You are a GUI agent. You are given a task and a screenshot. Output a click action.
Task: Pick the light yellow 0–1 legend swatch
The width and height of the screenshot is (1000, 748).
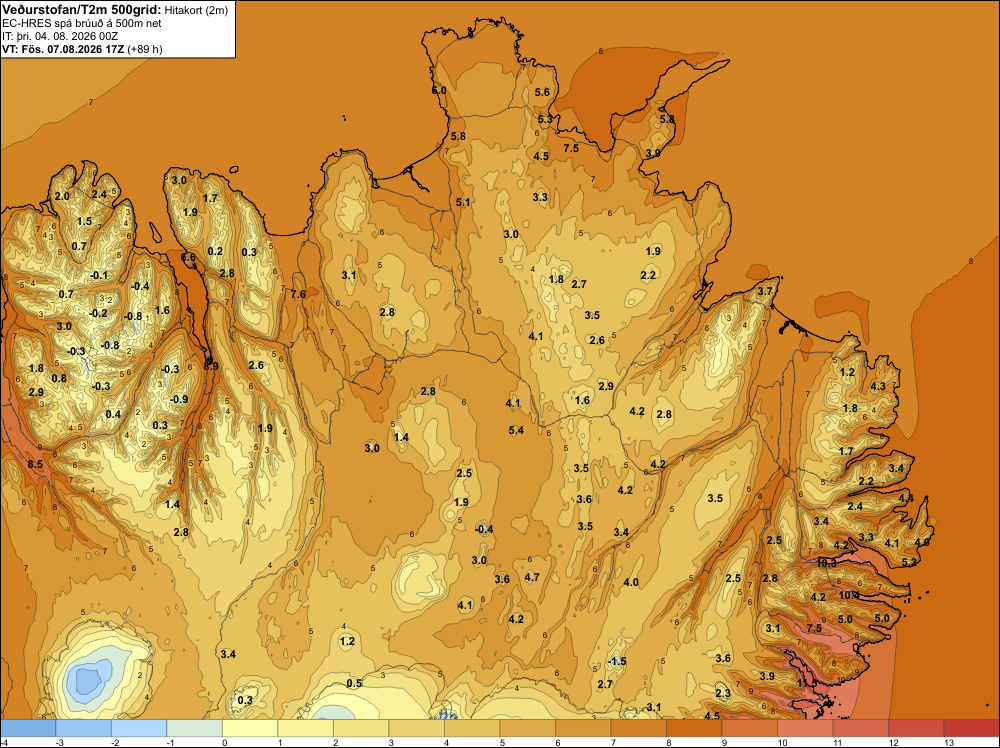pyautogui.click(x=250, y=728)
